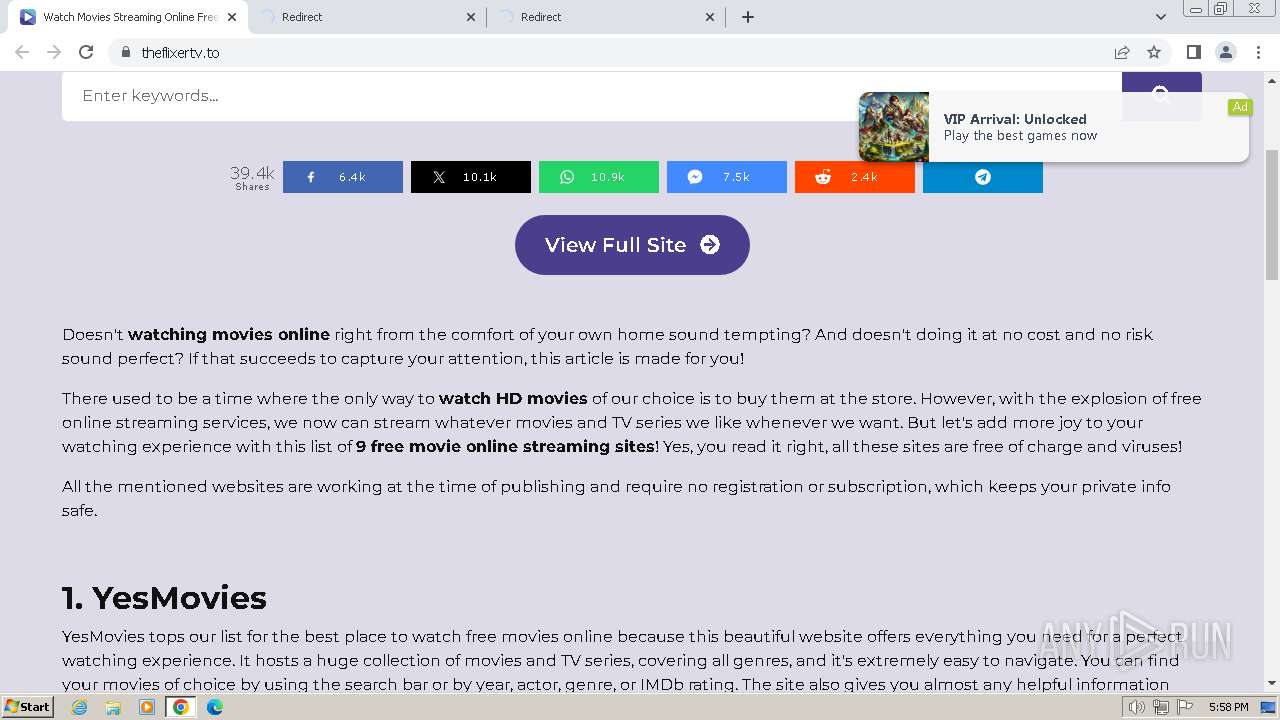Image resolution: width=1280 pixels, height=720 pixels.
Task: Click the View Full Site button
Action: tap(632, 245)
